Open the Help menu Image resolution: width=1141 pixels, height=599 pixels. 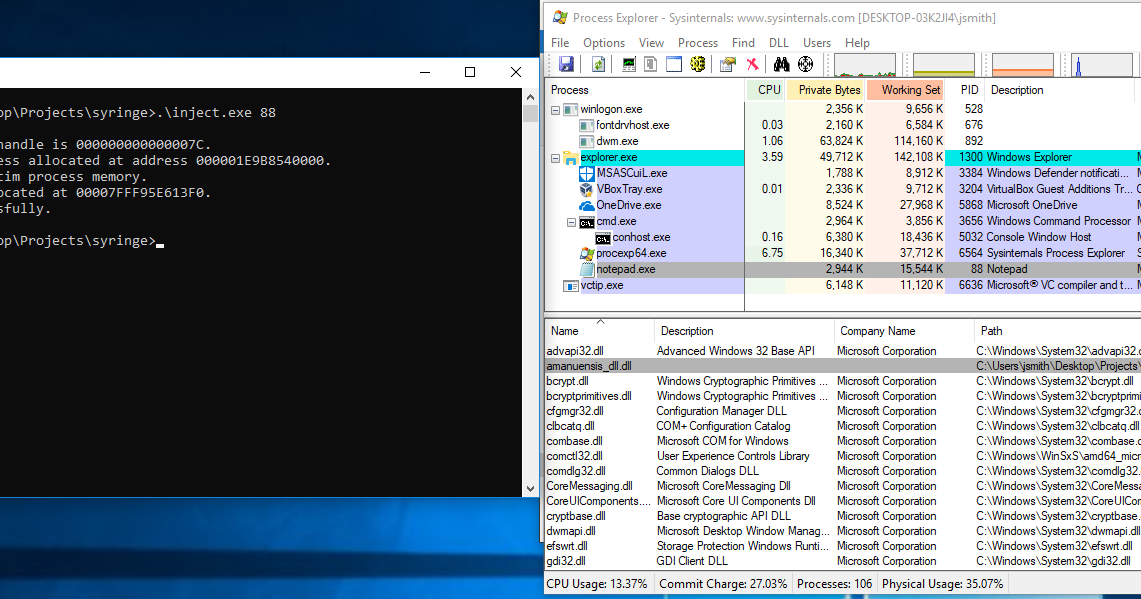point(857,43)
